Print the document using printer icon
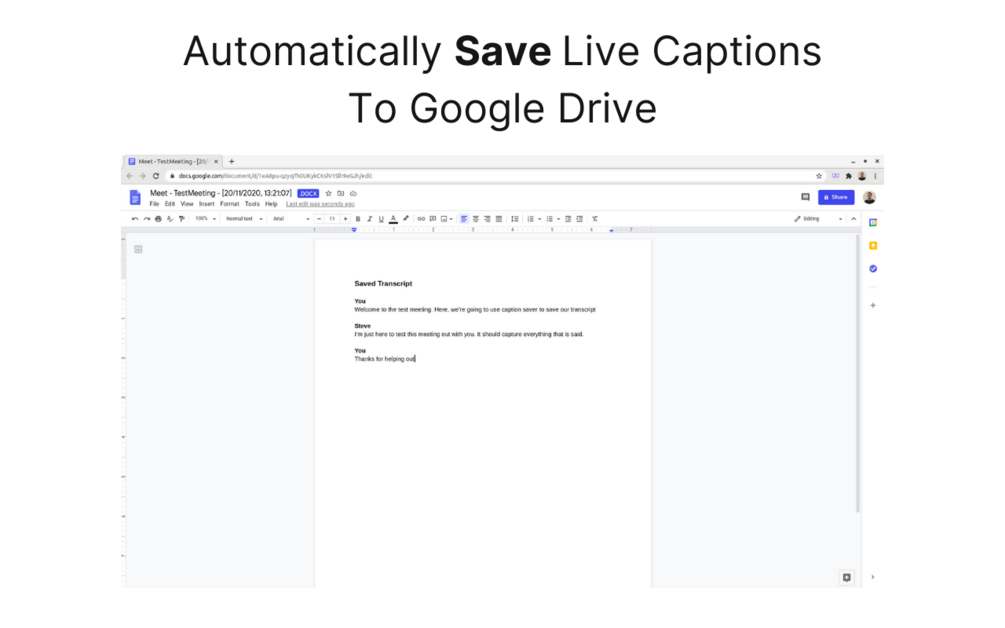 pyautogui.click(x=158, y=219)
